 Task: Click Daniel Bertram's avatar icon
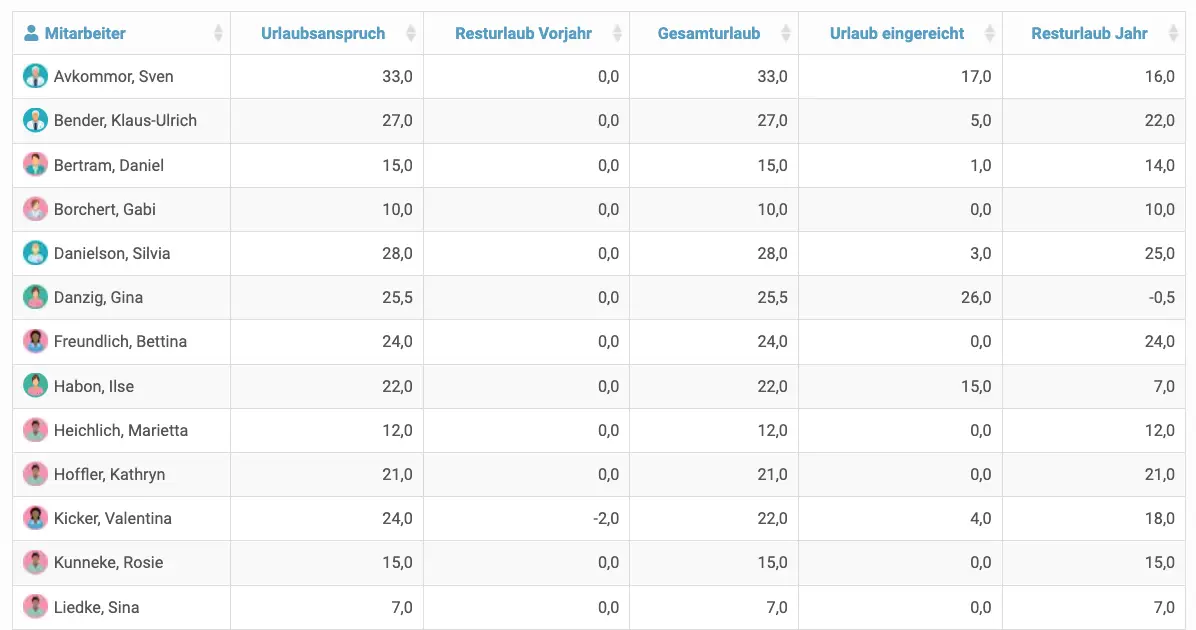36,165
